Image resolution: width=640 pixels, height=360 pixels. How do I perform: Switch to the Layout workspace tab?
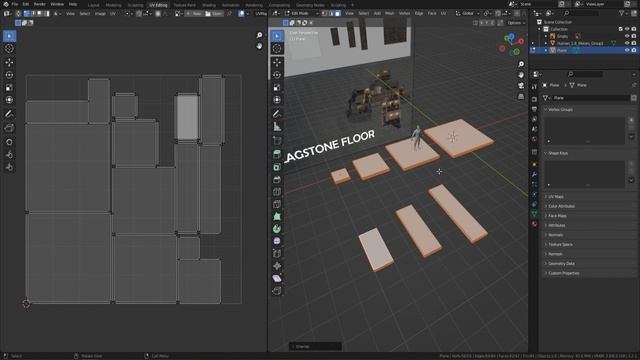pyautogui.click(x=93, y=5)
